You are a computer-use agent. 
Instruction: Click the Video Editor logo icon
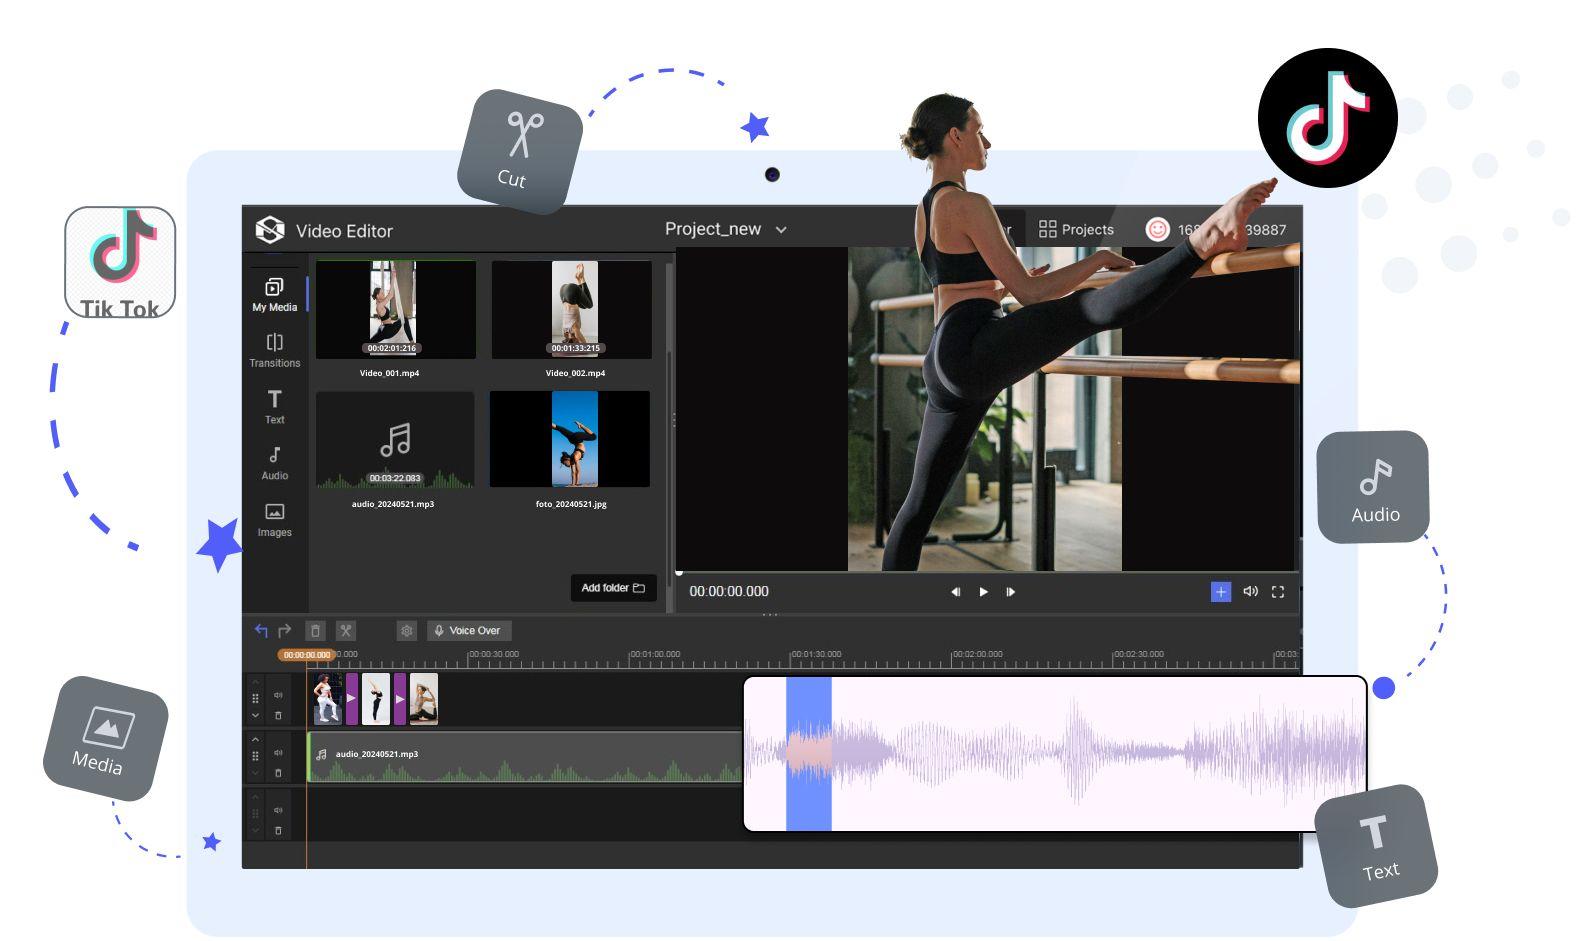269,230
